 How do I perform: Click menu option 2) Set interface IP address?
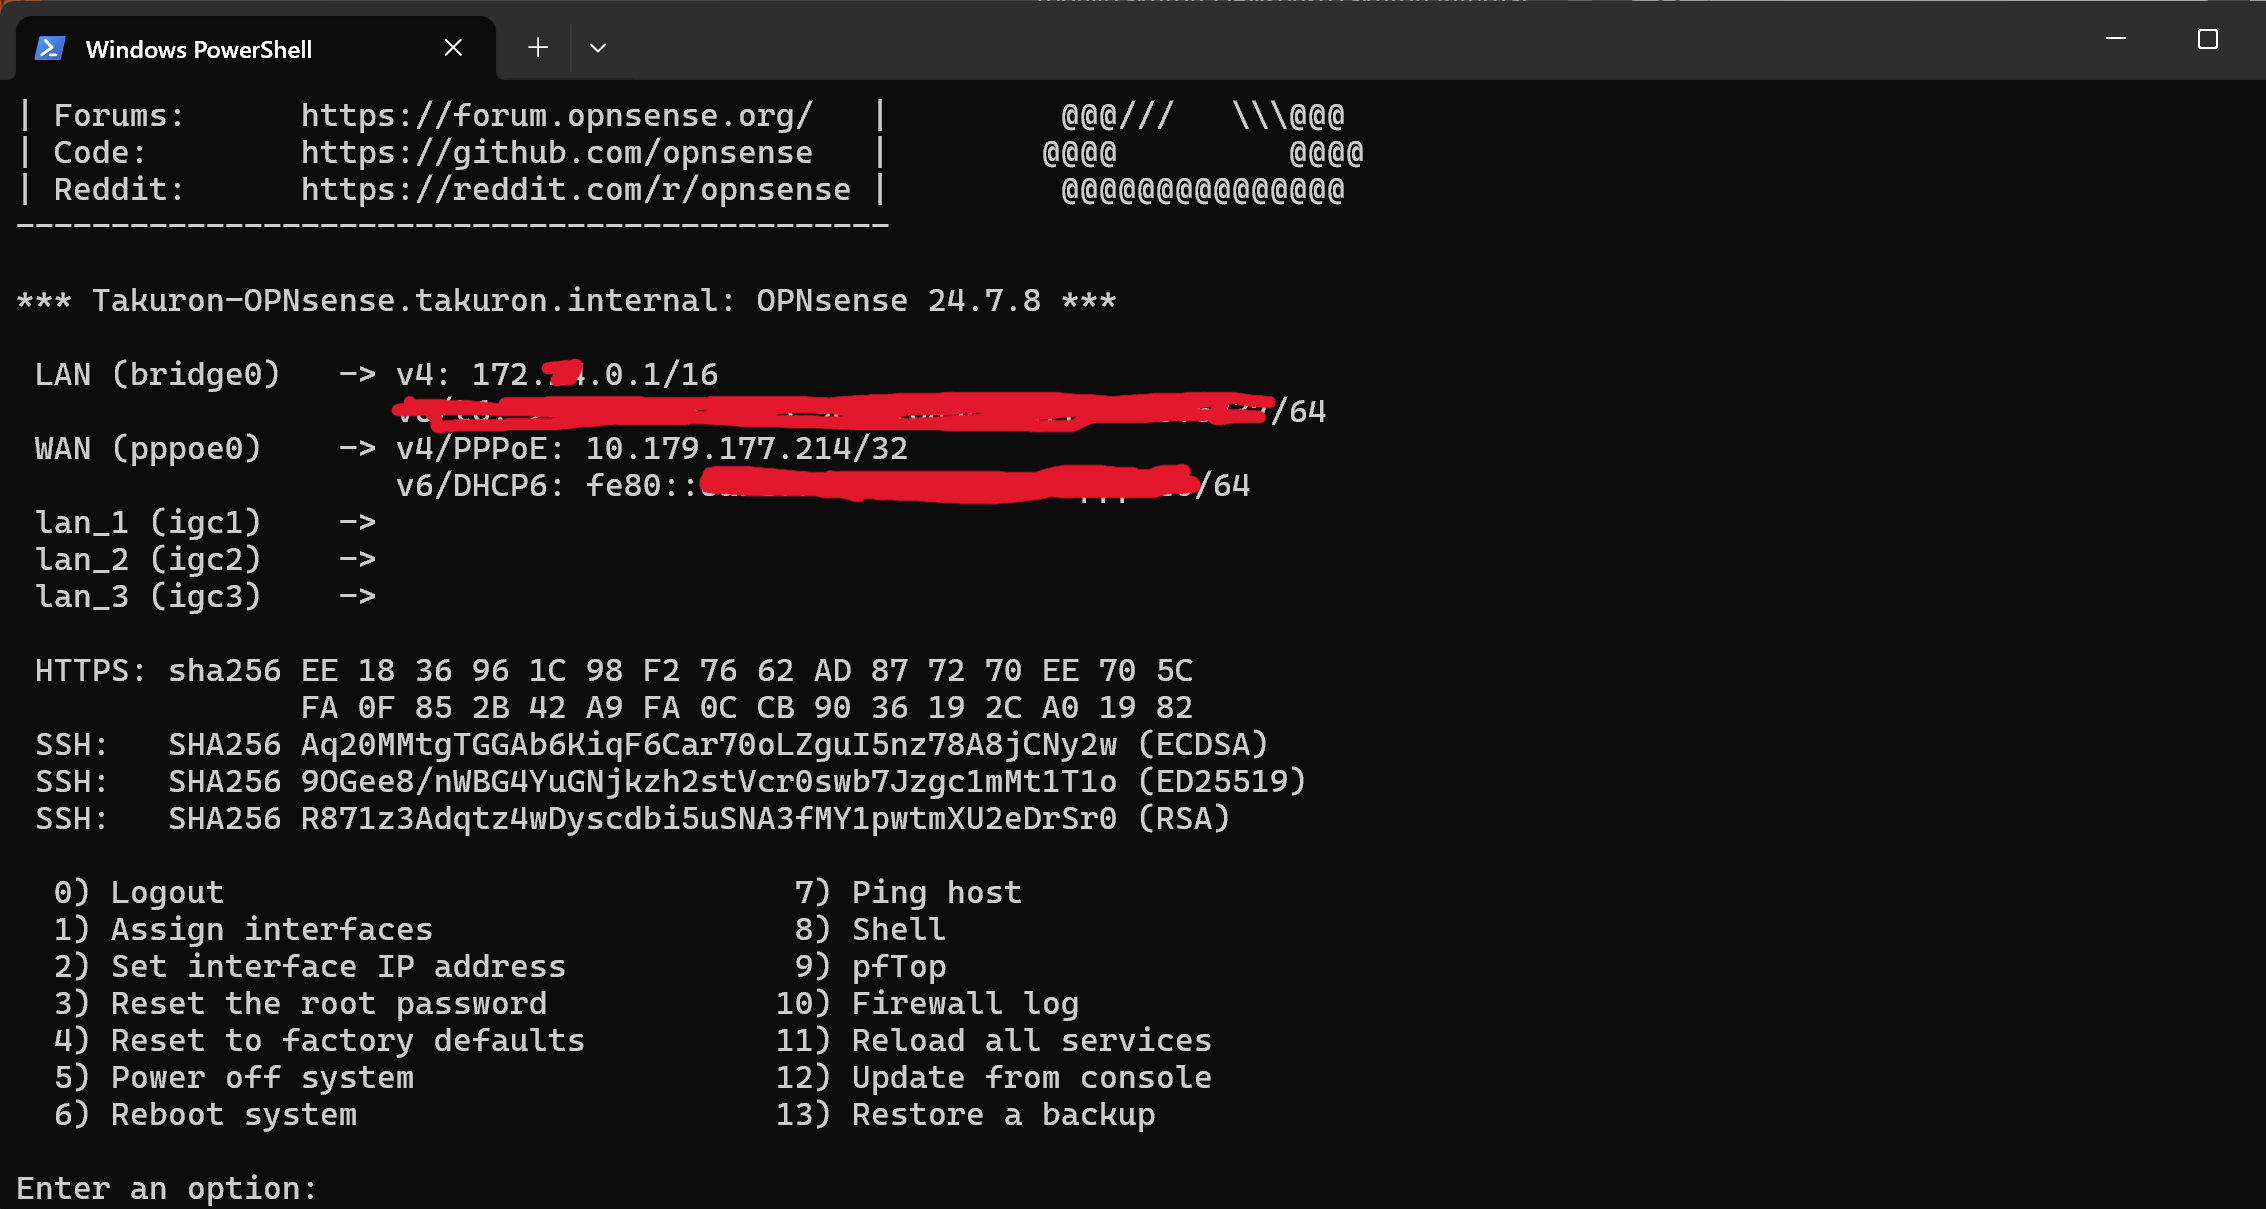310,967
